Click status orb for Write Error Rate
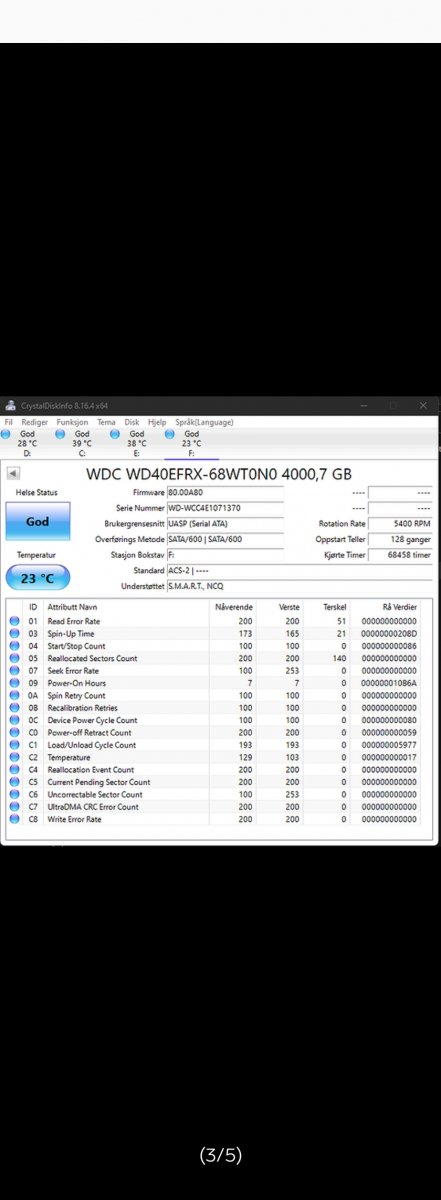This screenshot has width=441, height=1200. point(15,819)
